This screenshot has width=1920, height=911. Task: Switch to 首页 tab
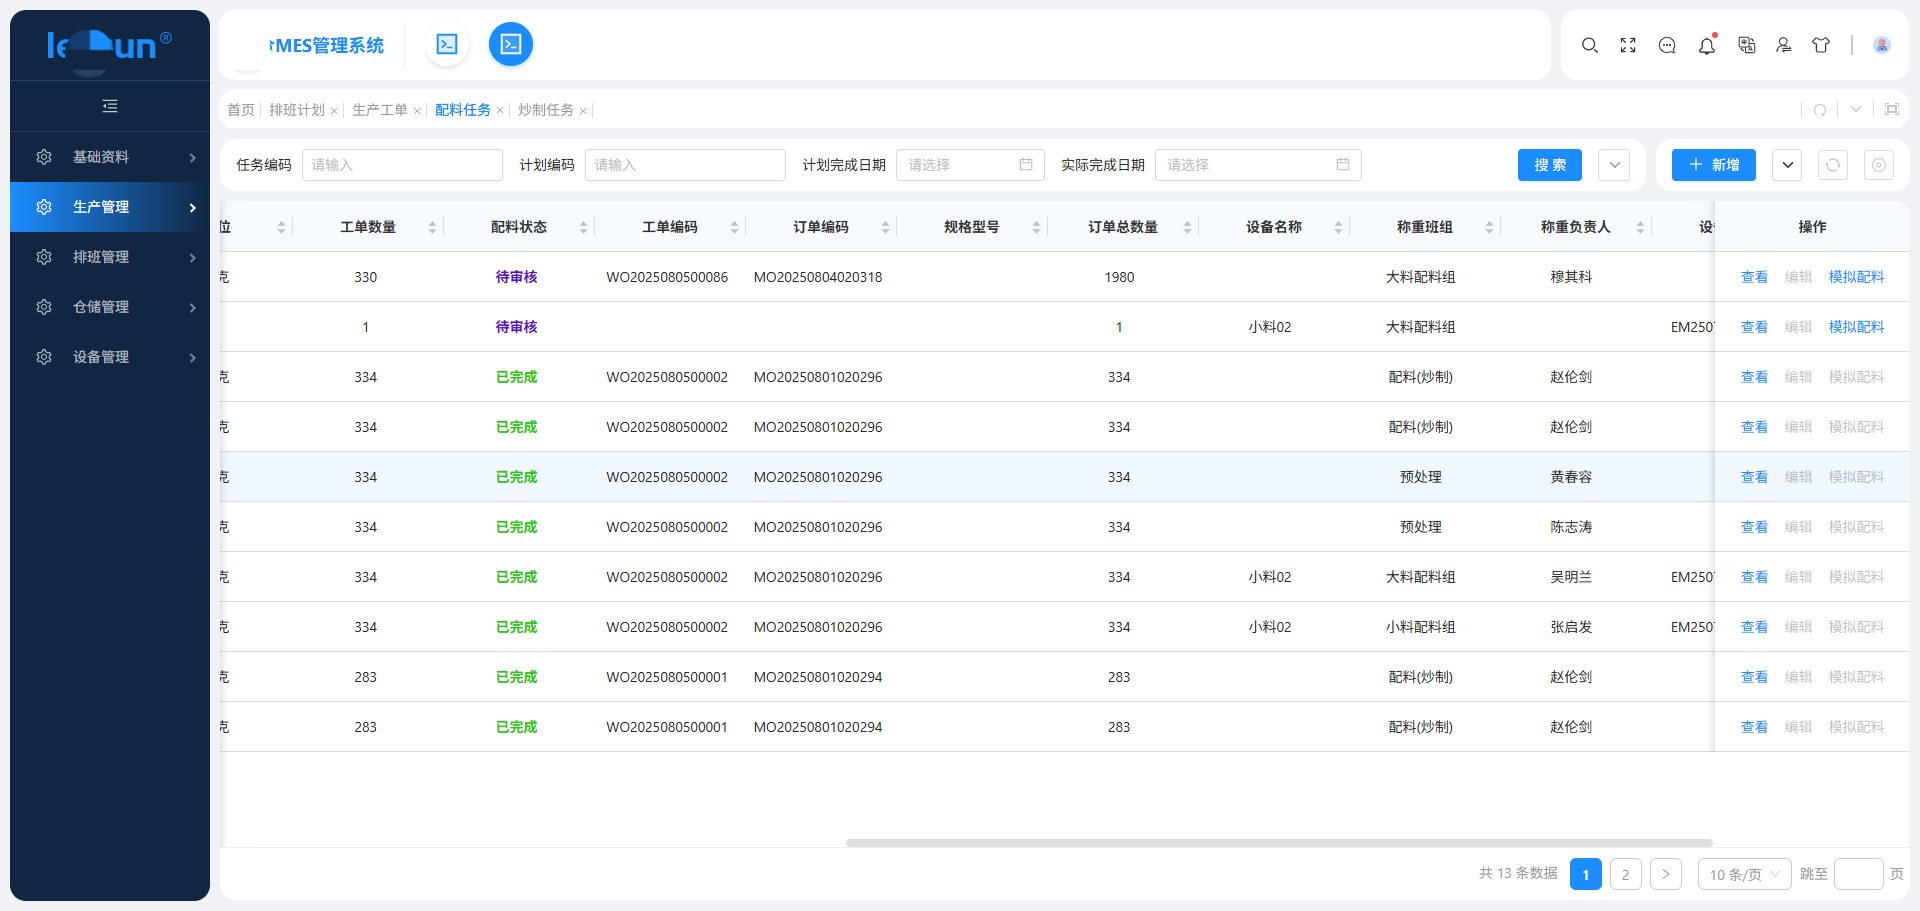tap(240, 110)
